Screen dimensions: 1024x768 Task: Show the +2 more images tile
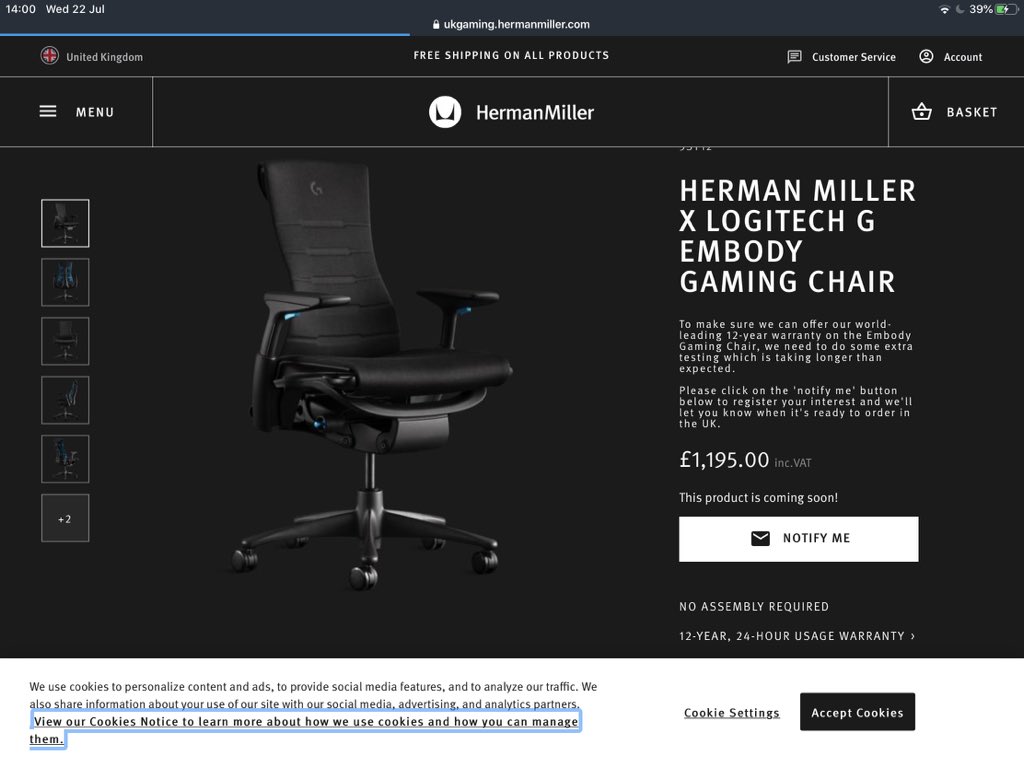click(x=65, y=519)
